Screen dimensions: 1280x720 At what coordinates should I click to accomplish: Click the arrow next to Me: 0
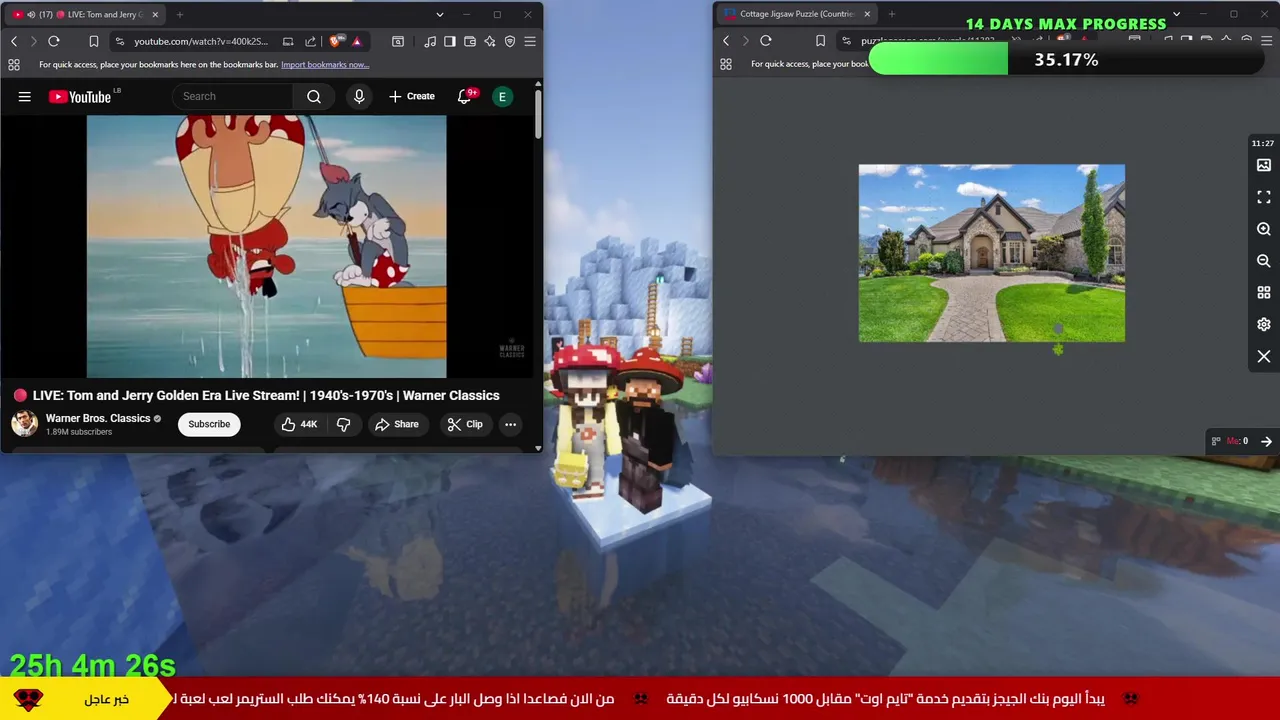[1266, 441]
